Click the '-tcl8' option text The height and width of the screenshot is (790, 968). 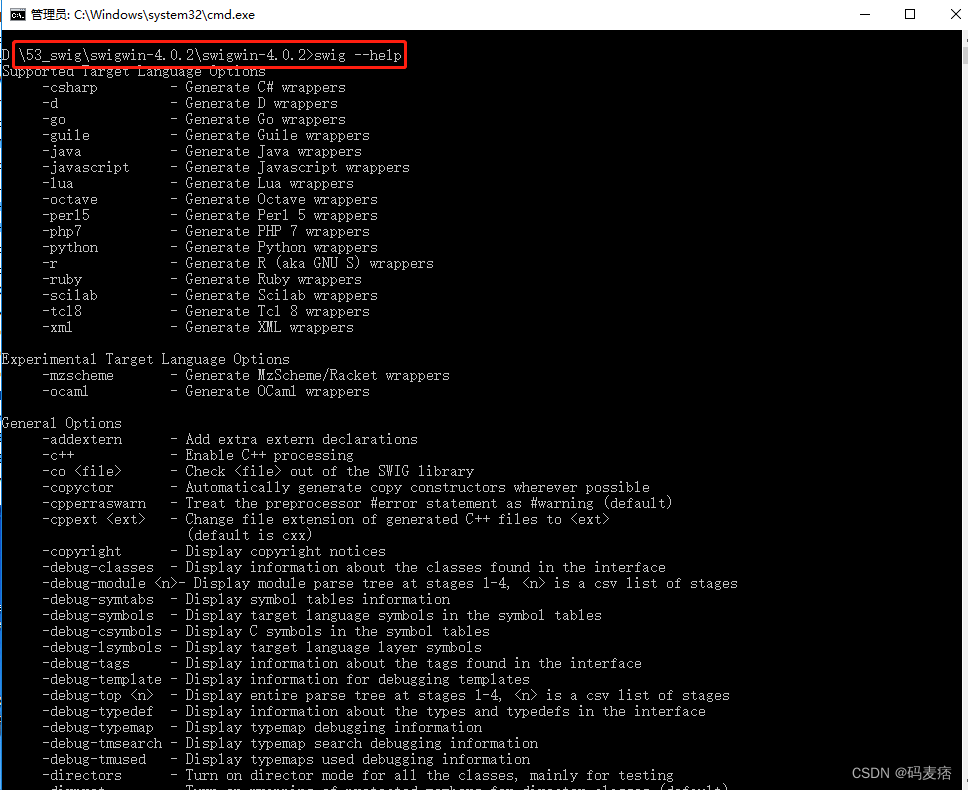tap(62, 312)
